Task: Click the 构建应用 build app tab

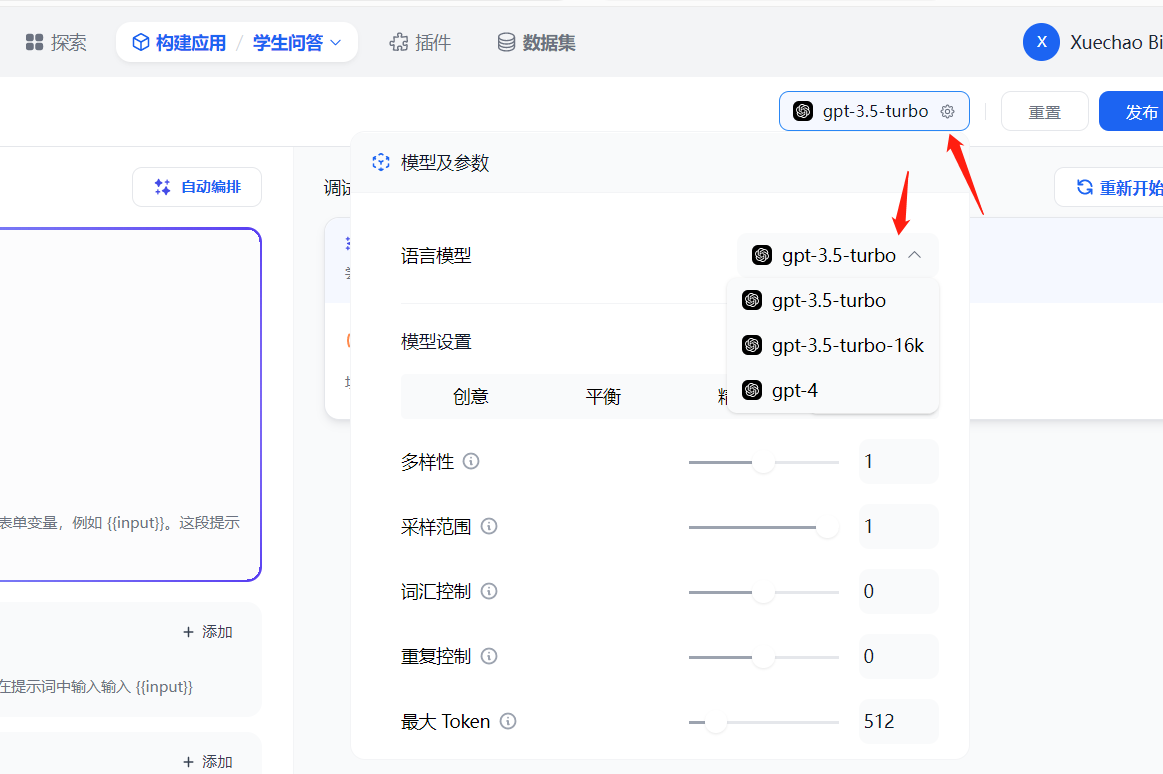Action: pos(179,43)
